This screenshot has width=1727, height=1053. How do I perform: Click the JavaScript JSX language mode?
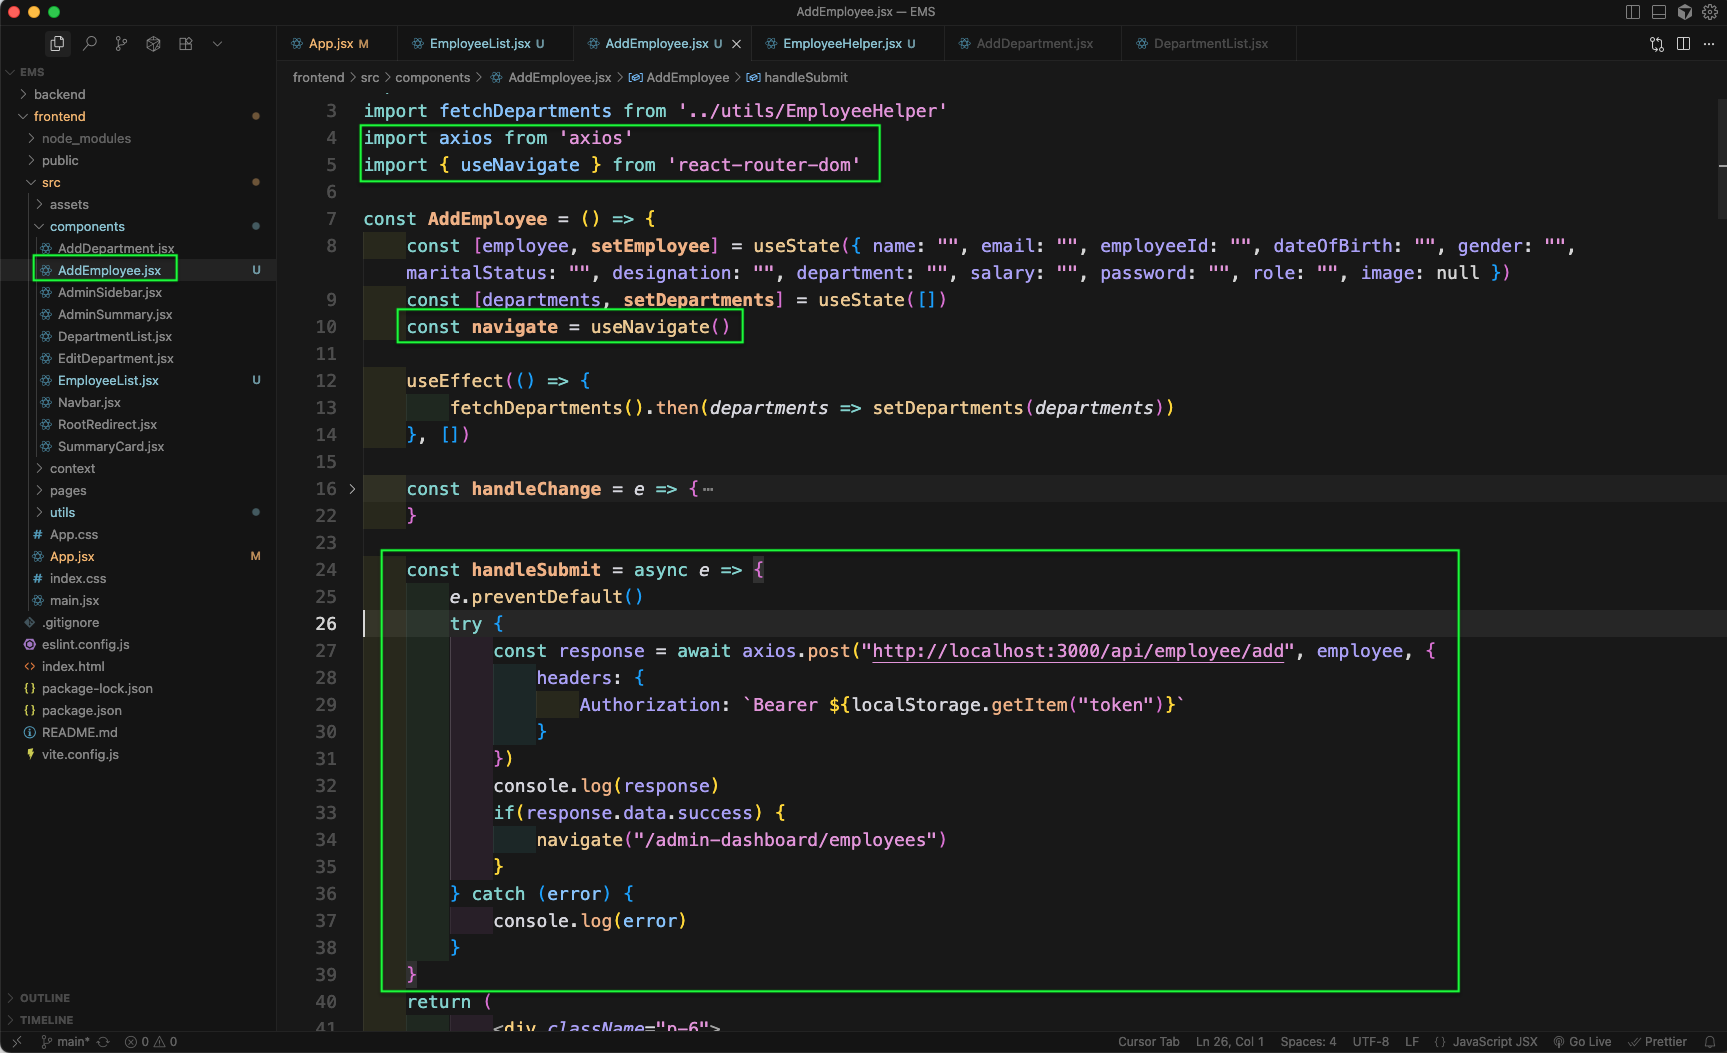(x=1494, y=1042)
